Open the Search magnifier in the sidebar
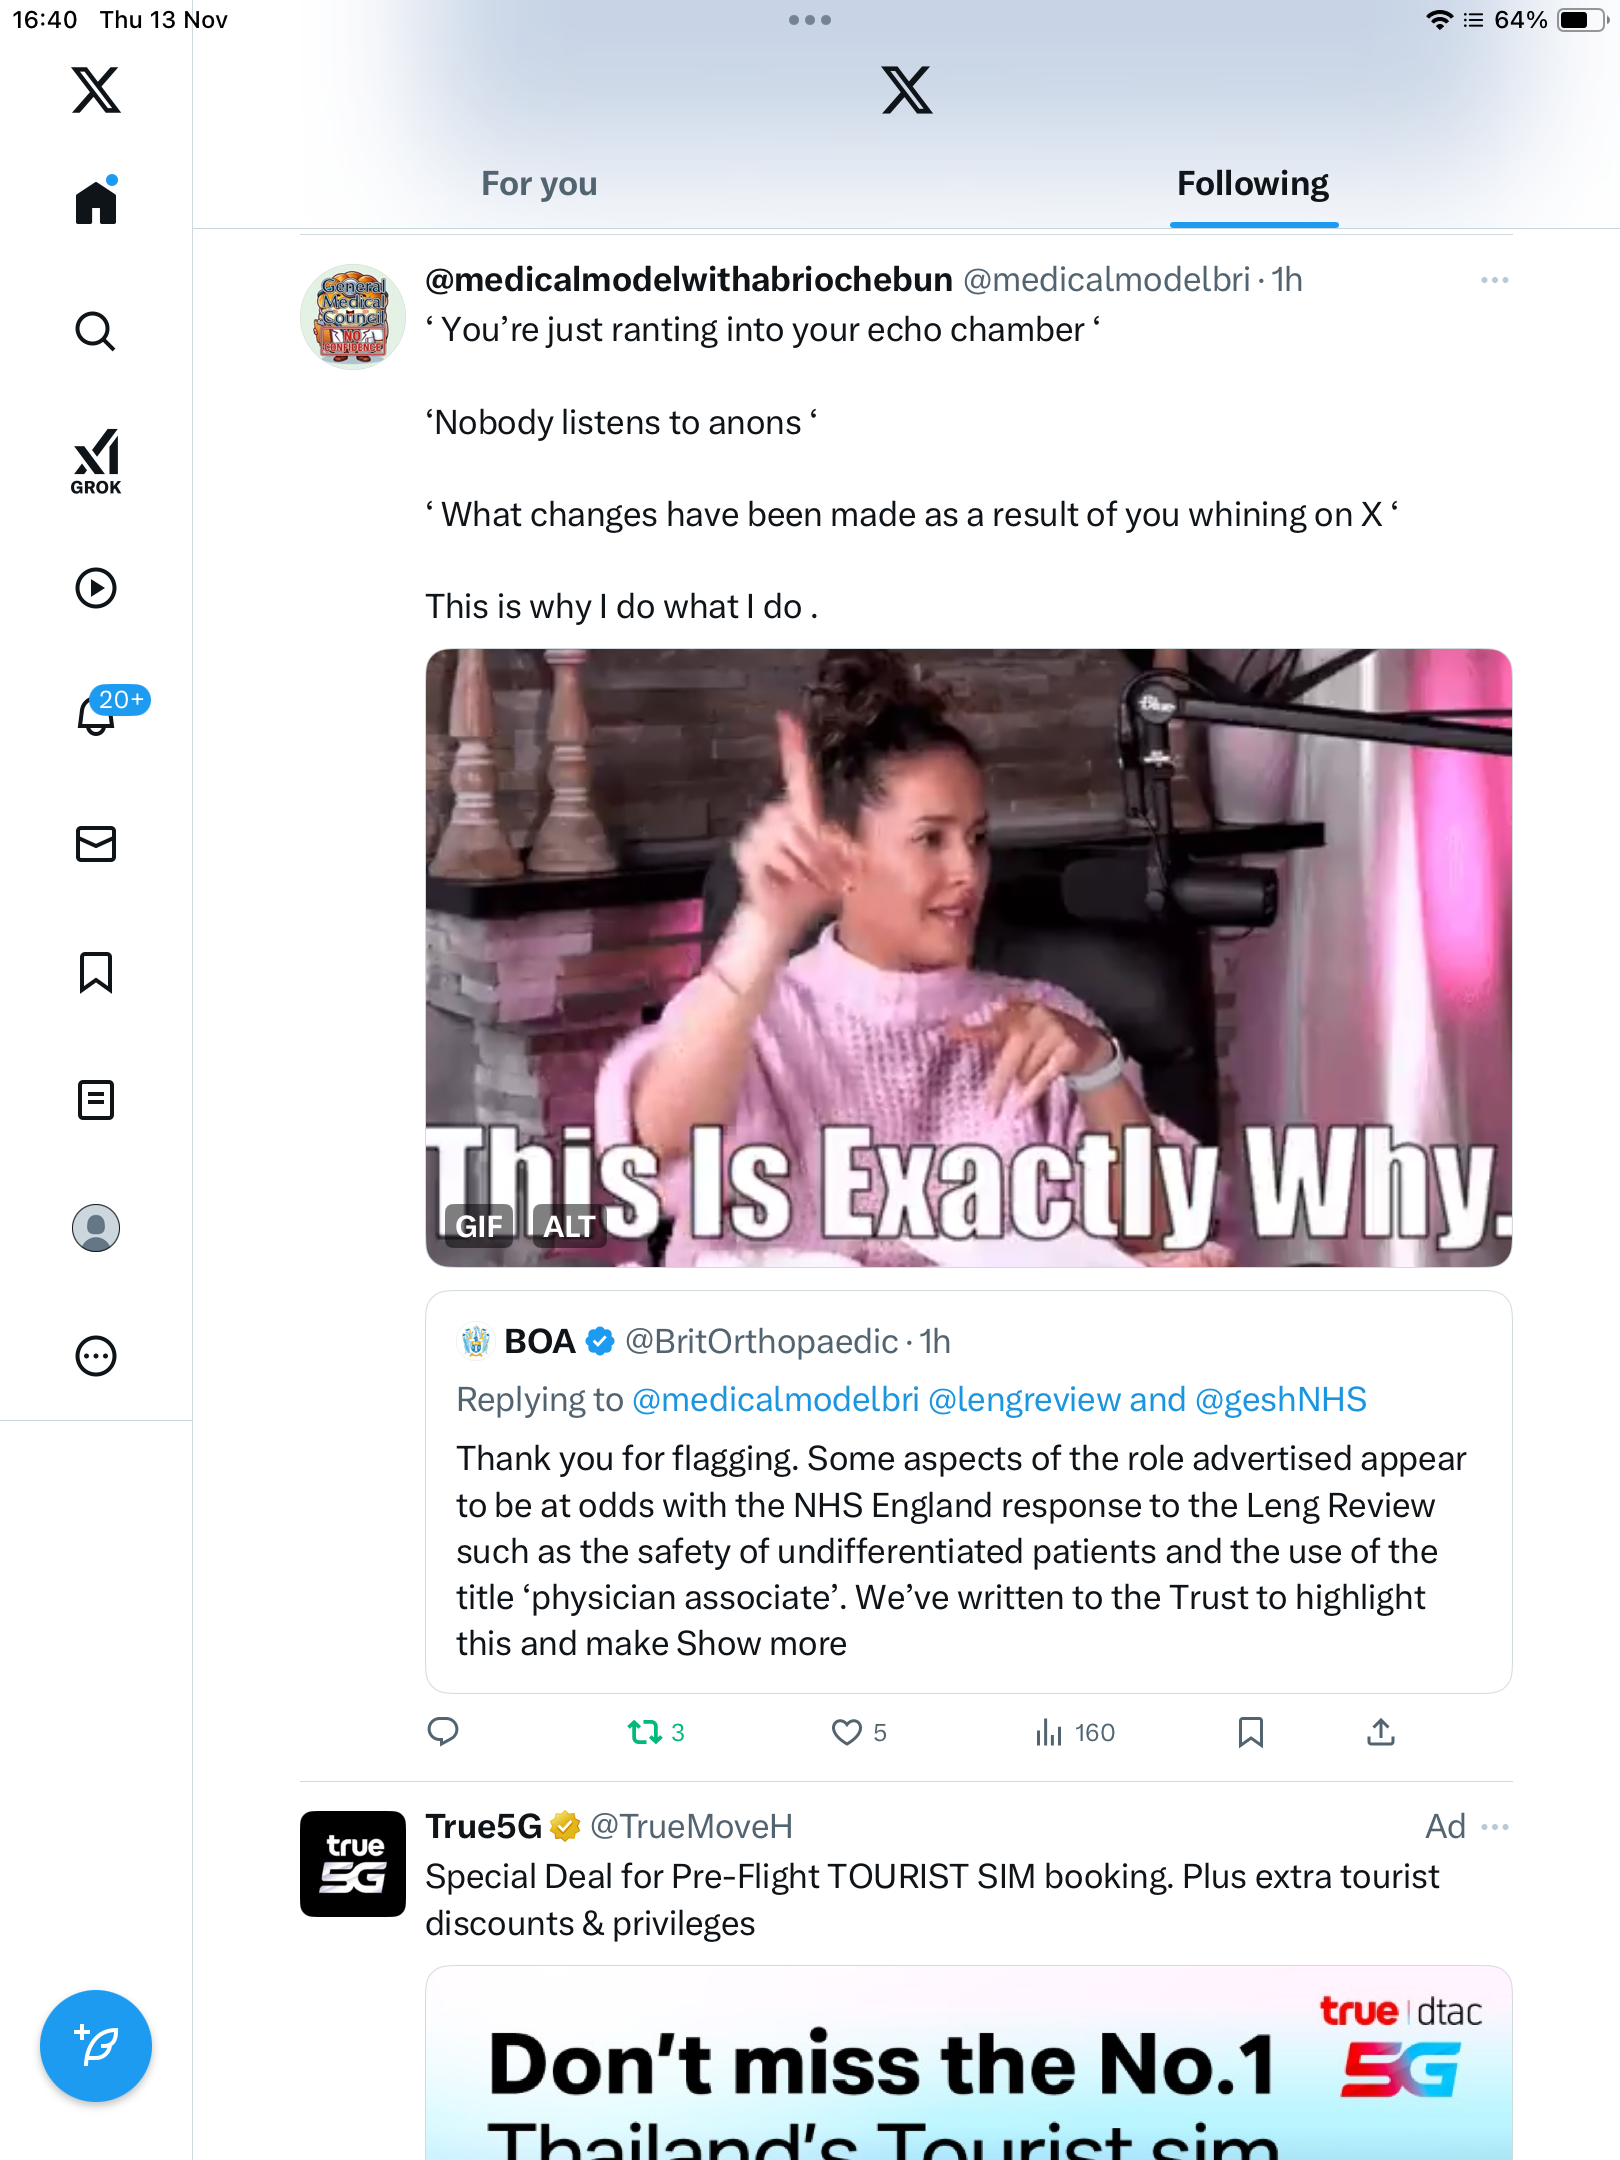The height and width of the screenshot is (2160, 1620). pos(96,331)
